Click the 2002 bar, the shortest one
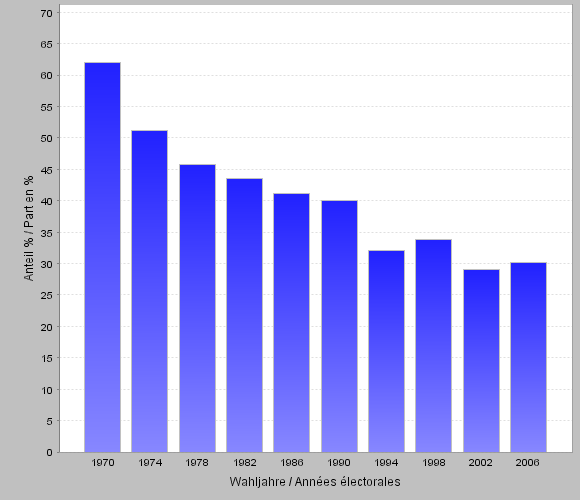580x500 pixels. (481, 361)
